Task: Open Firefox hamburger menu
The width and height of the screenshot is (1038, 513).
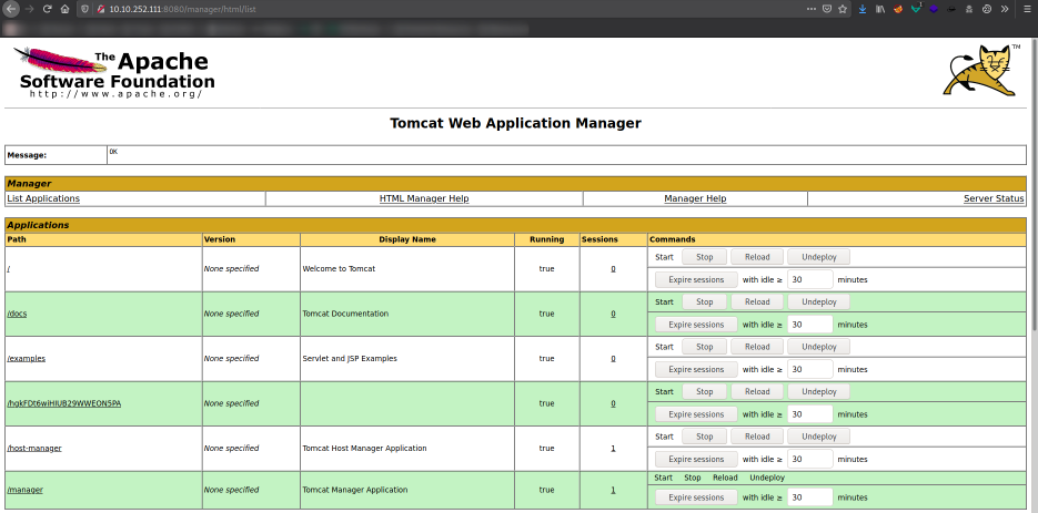Action: [x=1027, y=9]
